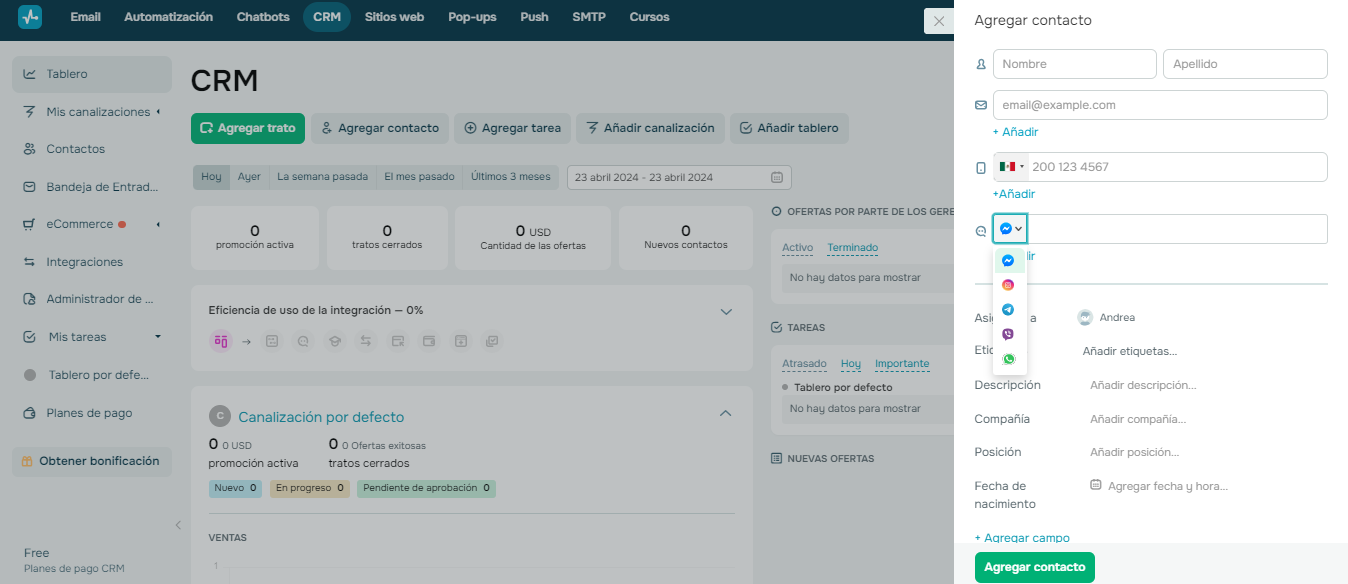Select WhatsApp from the messenger list
Screen dimensions: 1348x584
point(1008,358)
